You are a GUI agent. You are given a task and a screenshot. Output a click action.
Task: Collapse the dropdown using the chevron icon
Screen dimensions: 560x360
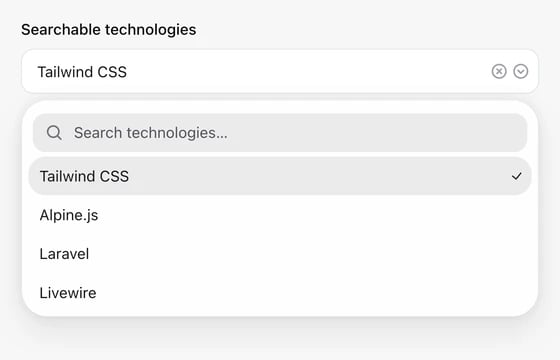click(521, 71)
